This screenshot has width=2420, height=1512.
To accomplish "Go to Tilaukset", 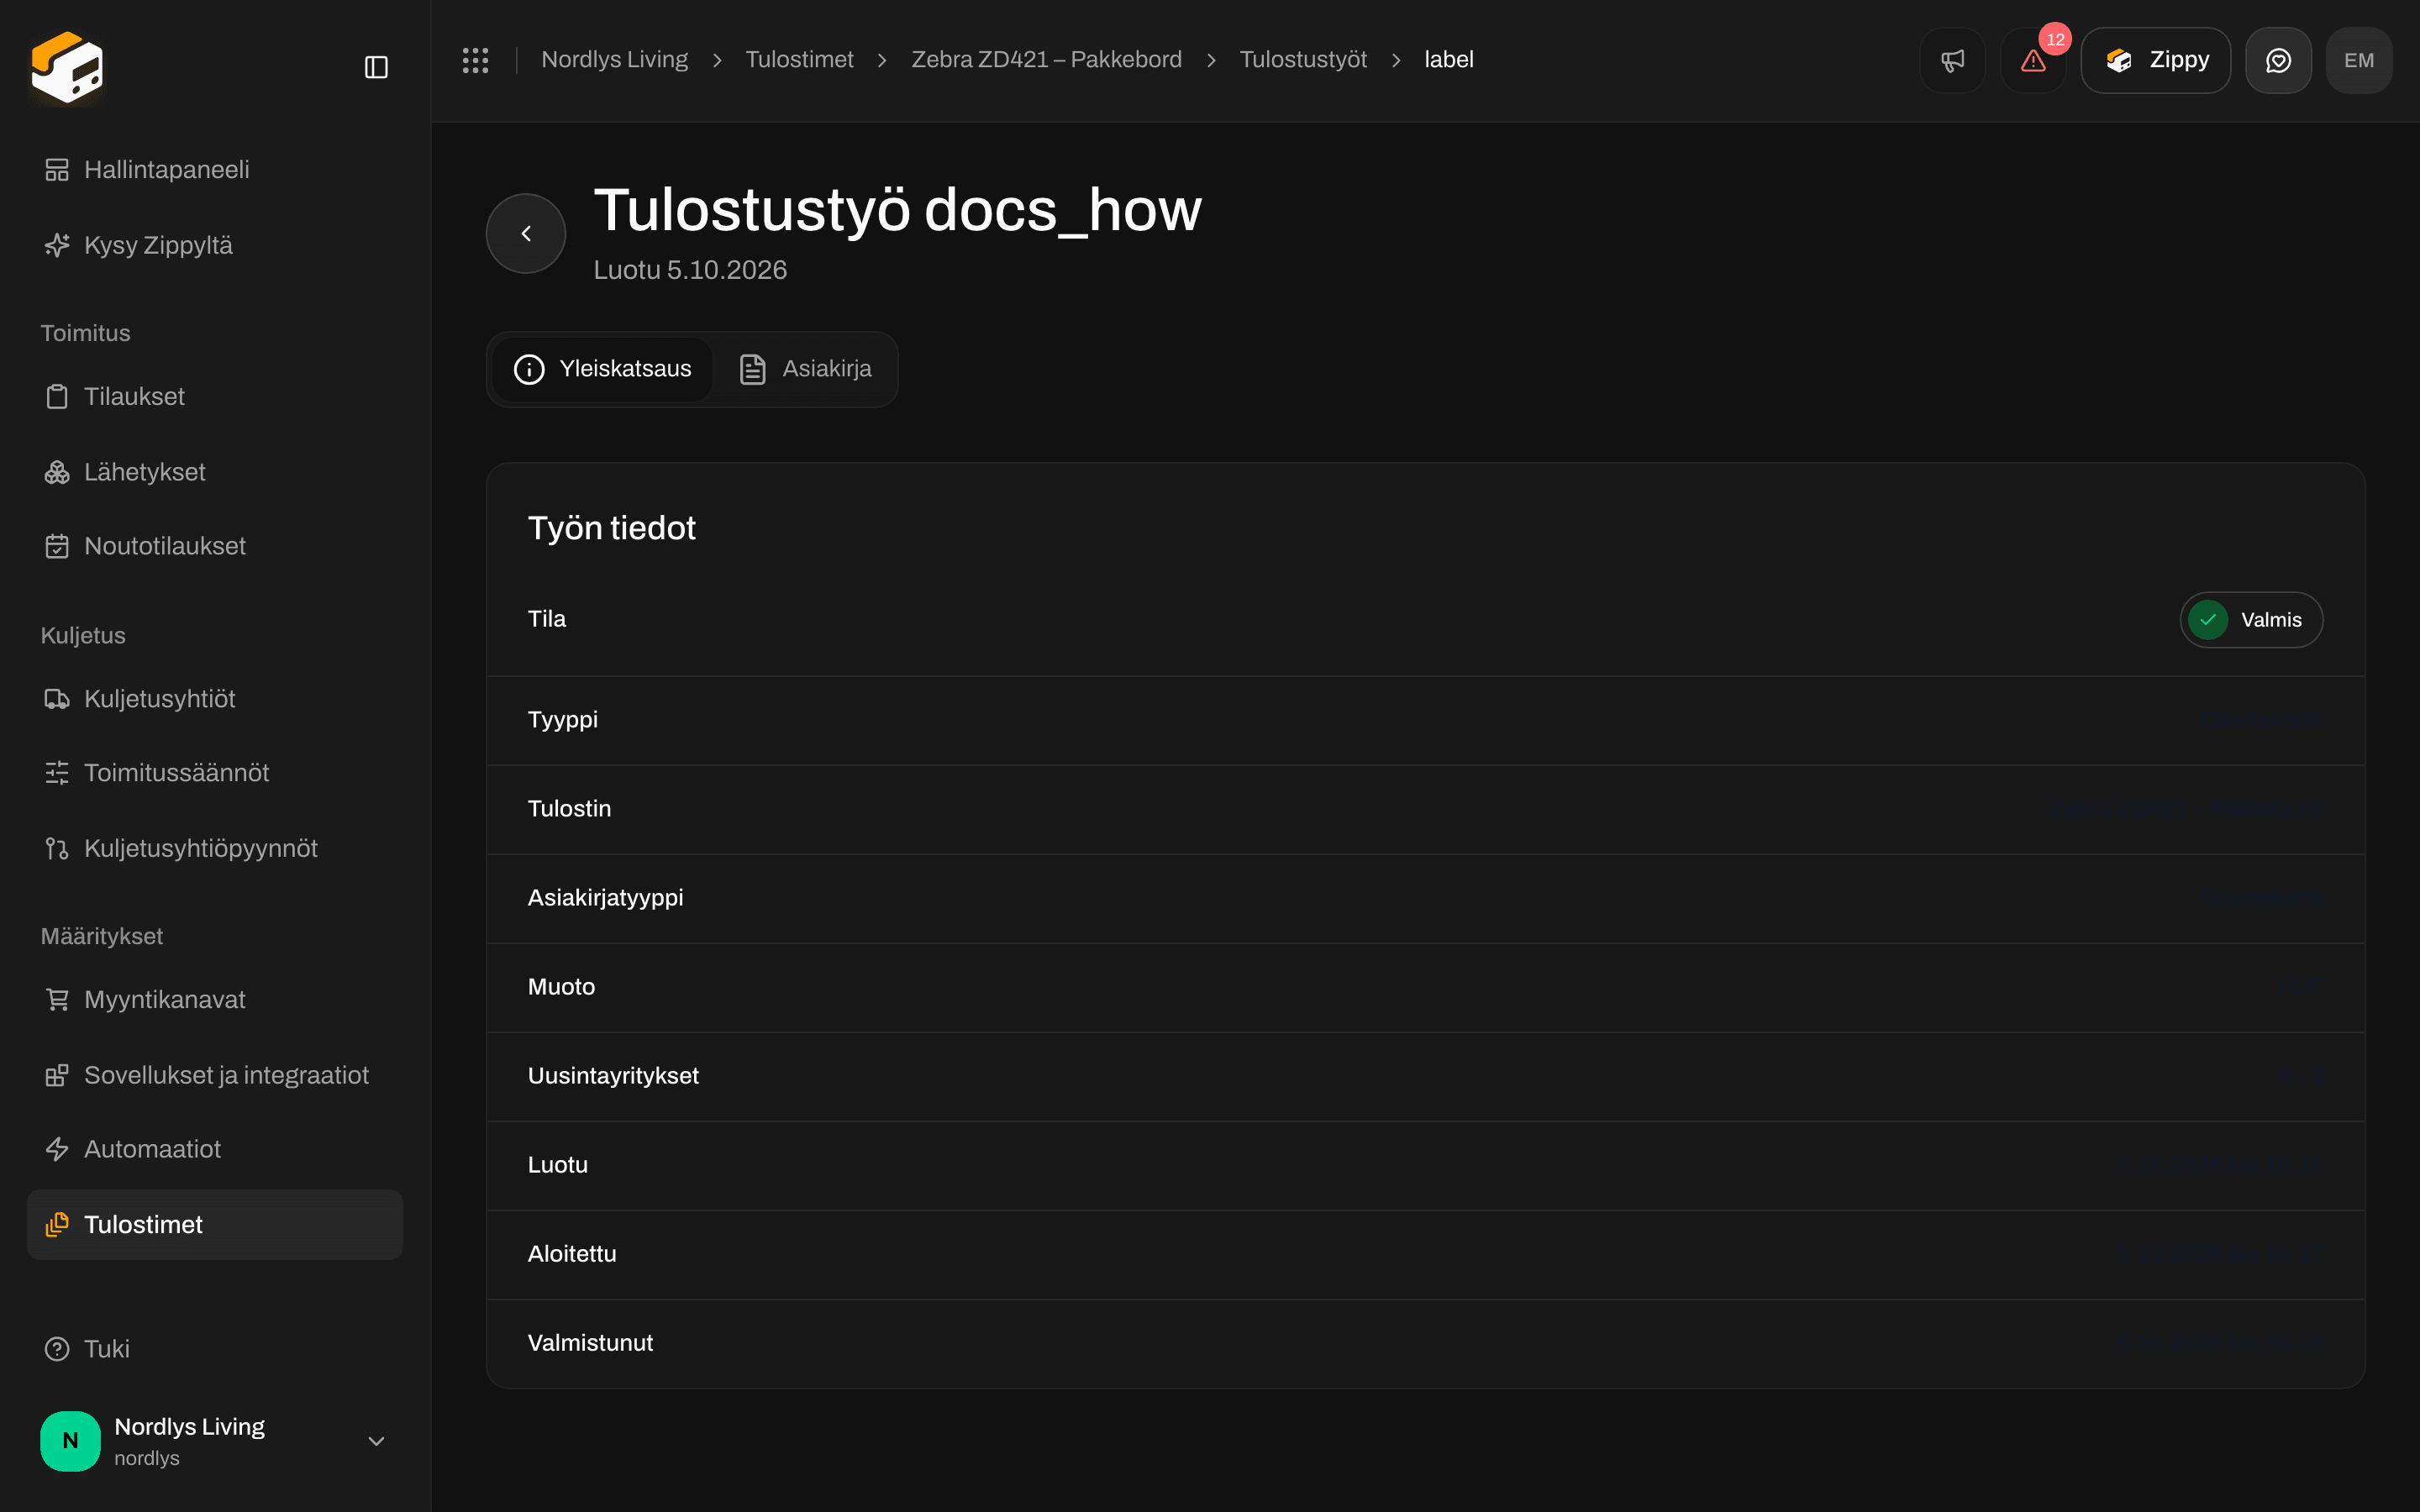I will coord(215,396).
